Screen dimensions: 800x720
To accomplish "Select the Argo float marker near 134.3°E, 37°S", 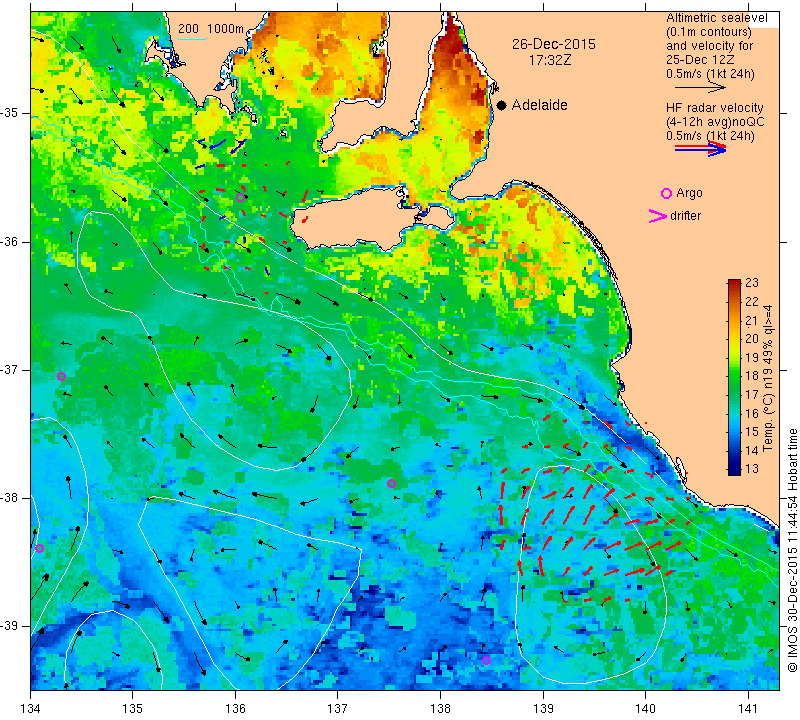I will pos(61,377).
